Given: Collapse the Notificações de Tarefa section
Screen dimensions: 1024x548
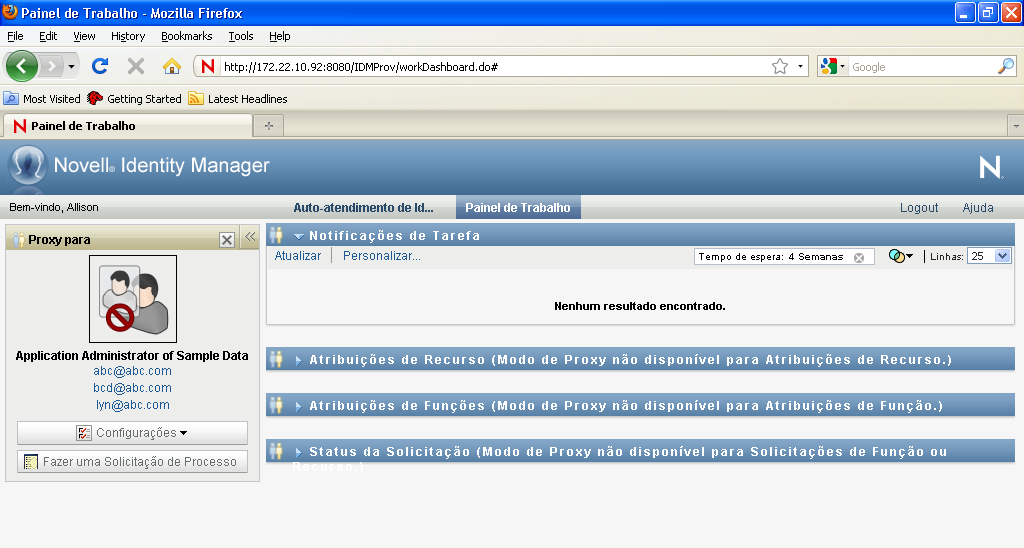Looking at the screenshot, I should coord(298,236).
